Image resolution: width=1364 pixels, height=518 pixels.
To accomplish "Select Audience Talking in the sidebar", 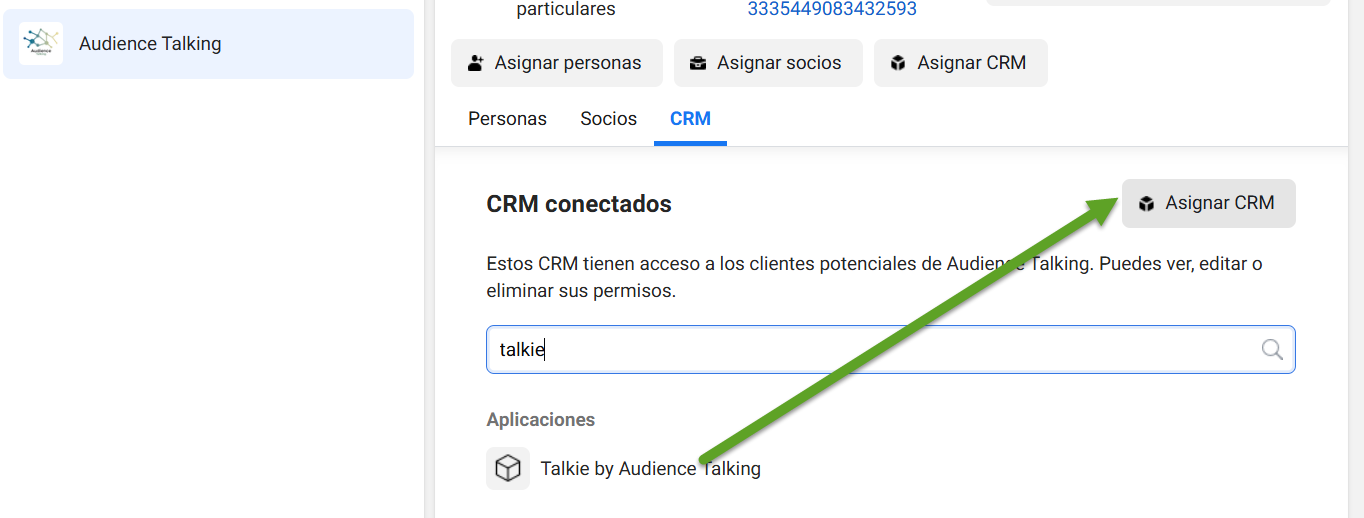I will click(208, 44).
